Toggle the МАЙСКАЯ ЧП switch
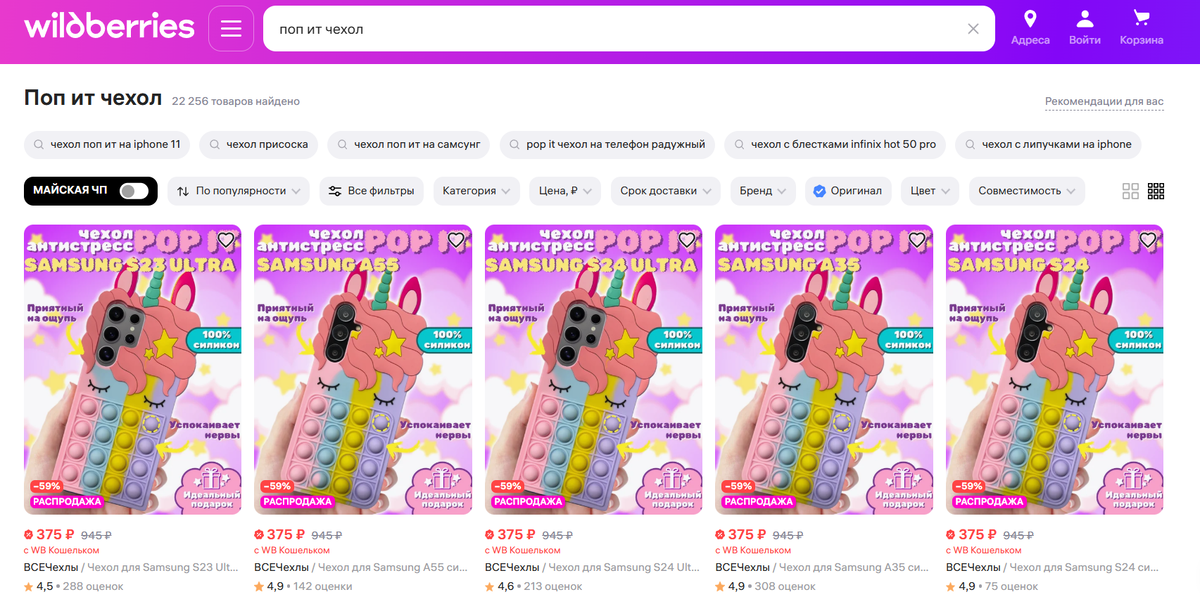The image size is (1200, 597). pyautogui.click(x=133, y=191)
